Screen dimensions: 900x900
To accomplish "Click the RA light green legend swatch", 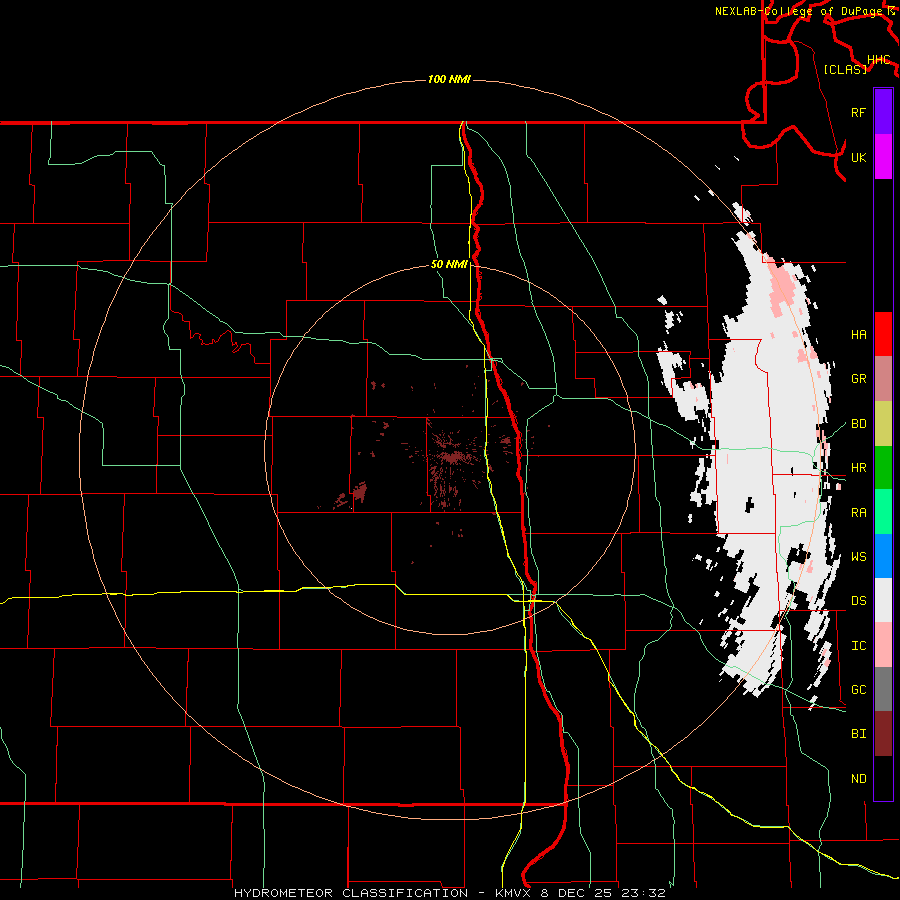I will tap(883, 512).
